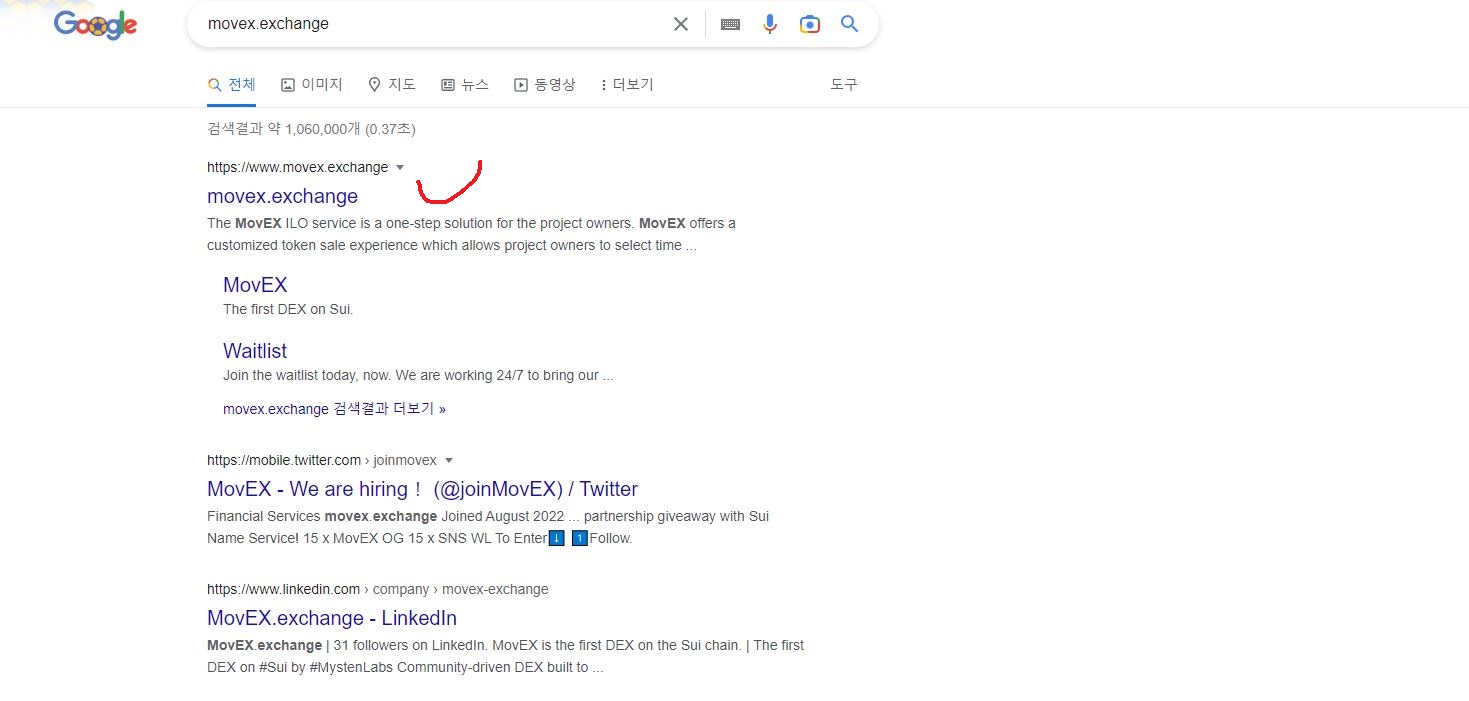
Task: Open the movex.exchange result title
Action: pyautogui.click(x=282, y=196)
